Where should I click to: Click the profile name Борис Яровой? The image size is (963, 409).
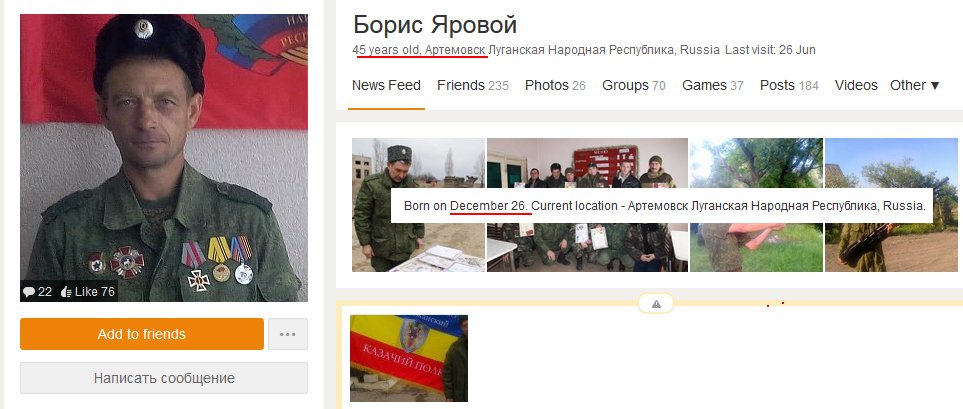(435, 25)
